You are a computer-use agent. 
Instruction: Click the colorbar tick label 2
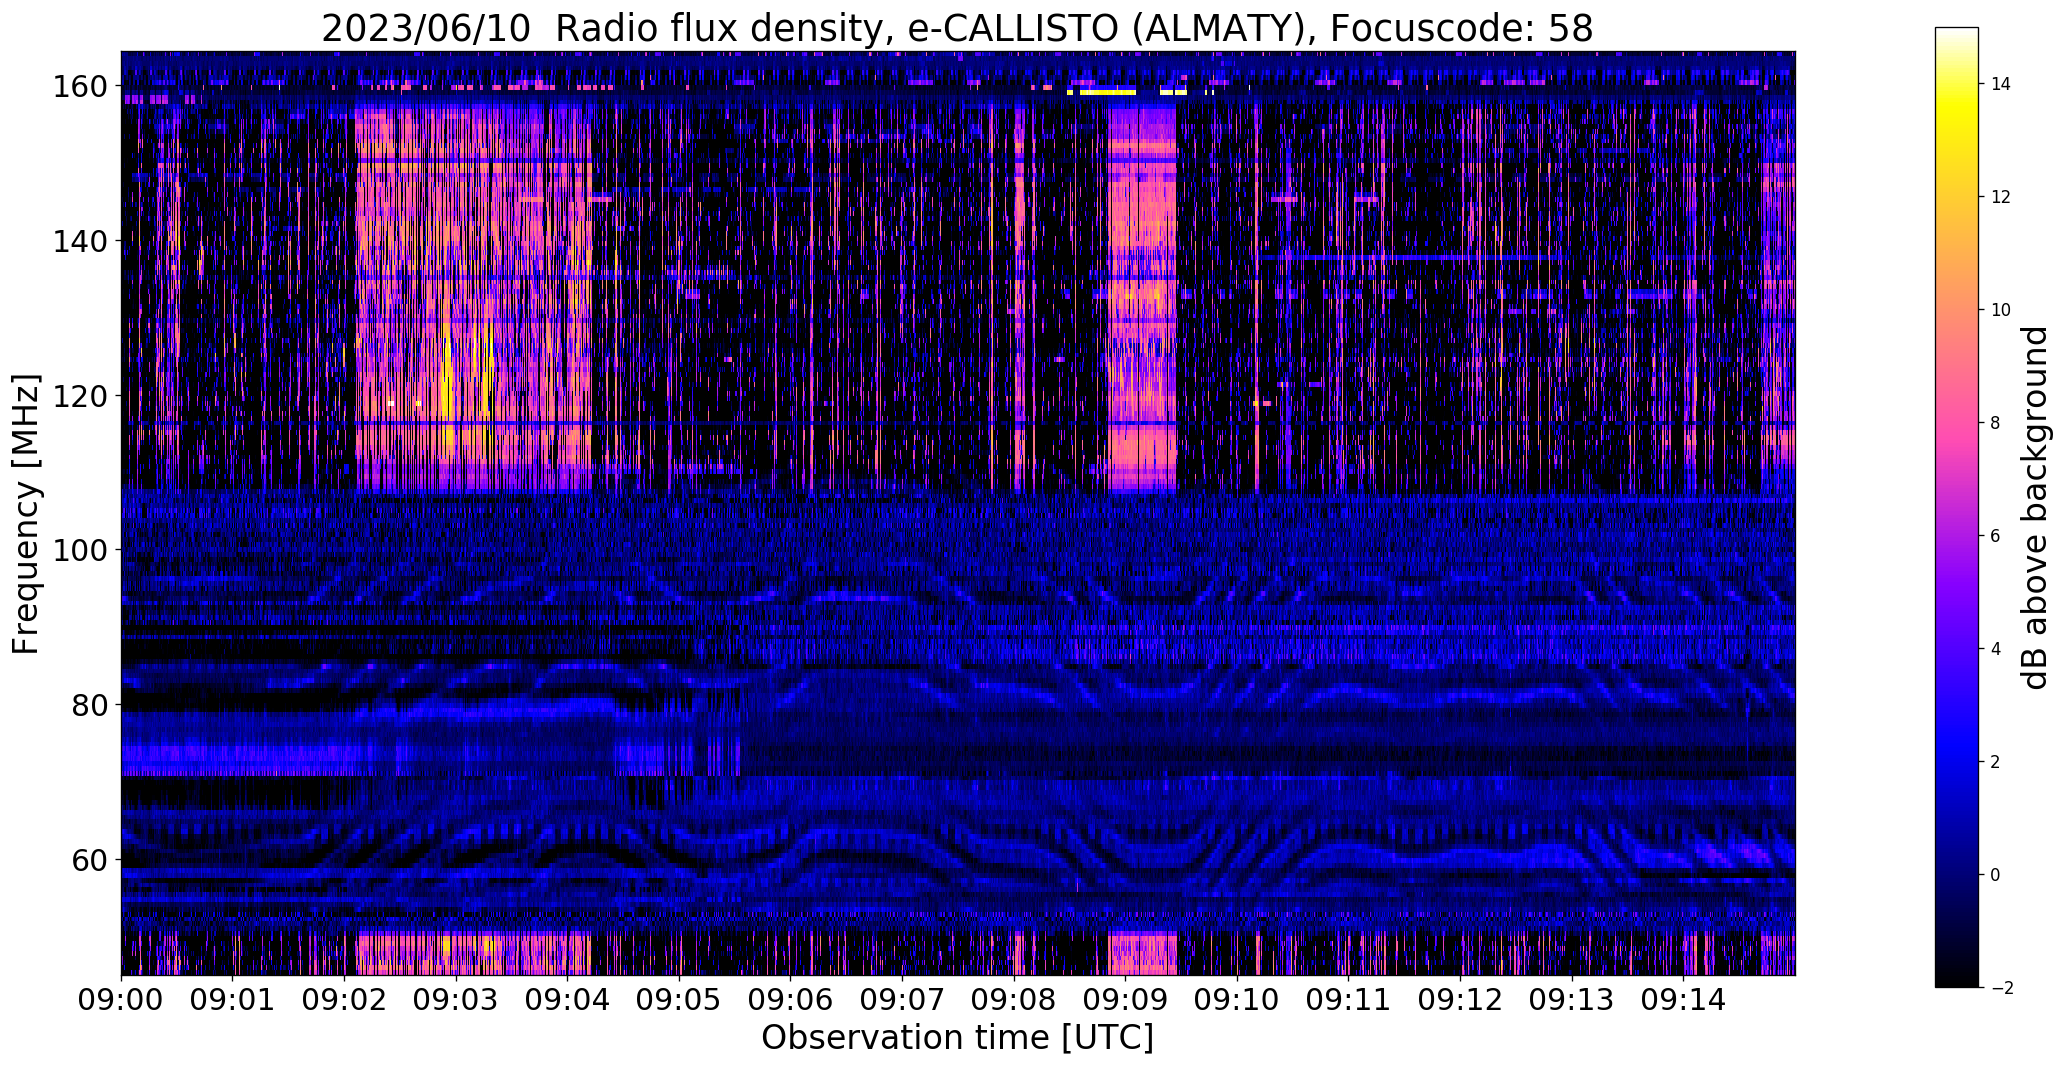pyautogui.click(x=1996, y=762)
